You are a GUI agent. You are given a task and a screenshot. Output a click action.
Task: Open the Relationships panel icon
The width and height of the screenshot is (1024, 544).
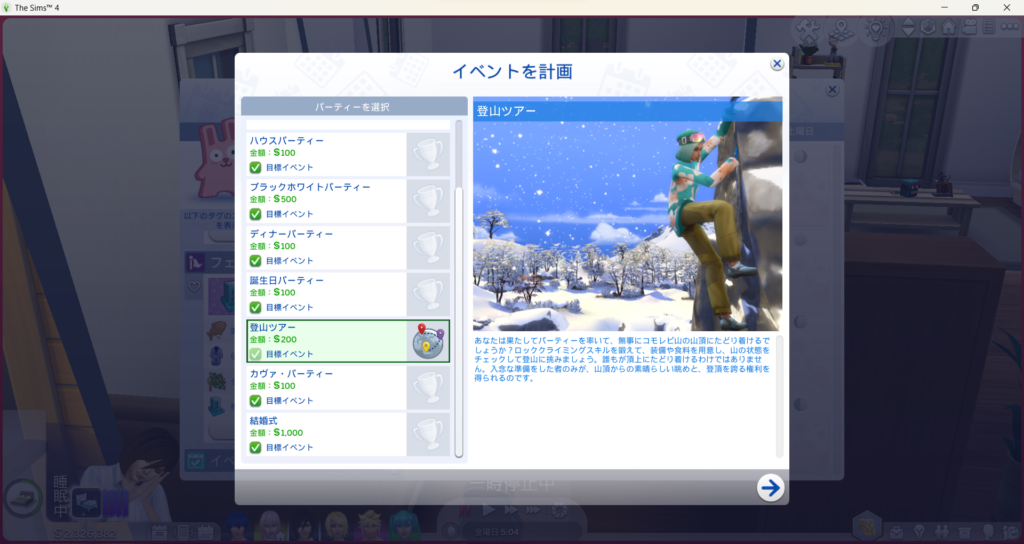coord(942,532)
